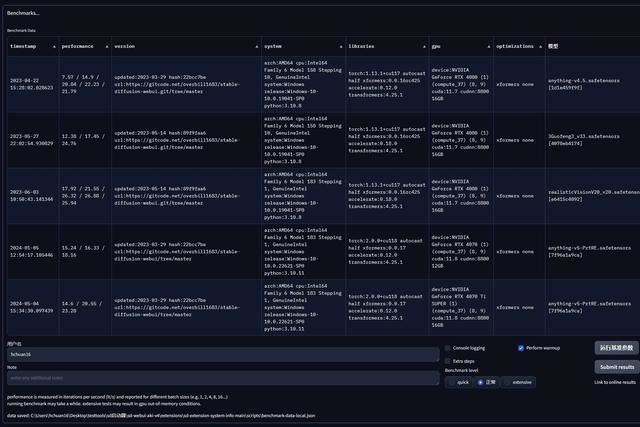Image resolution: width=640 pixels, height=427 pixels.
Task: Select the extensive benchmark level
Action: pos(507,382)
